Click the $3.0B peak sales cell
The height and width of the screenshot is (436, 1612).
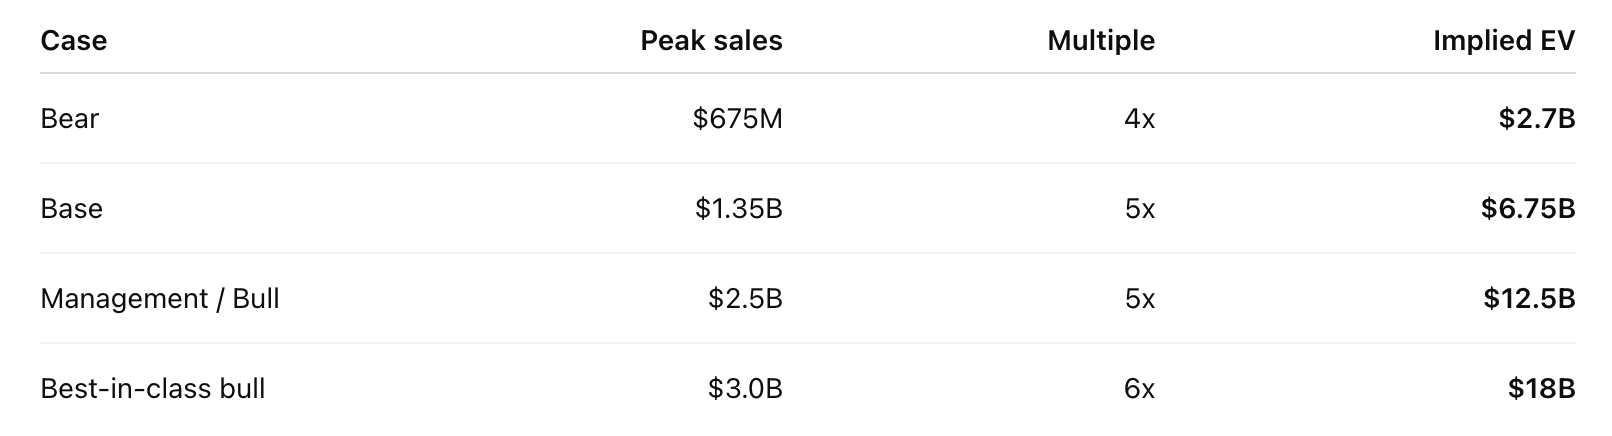click(x=745, y=389)
